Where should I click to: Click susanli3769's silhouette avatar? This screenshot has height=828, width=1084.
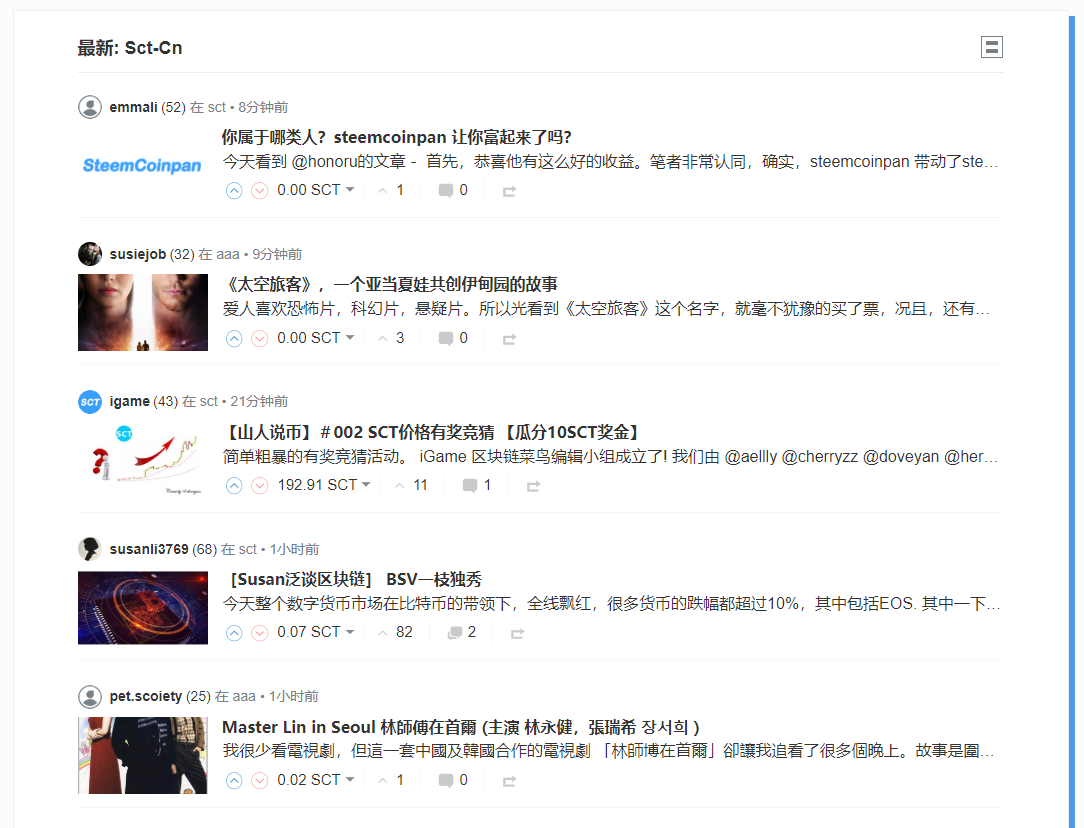coord(90,548)
